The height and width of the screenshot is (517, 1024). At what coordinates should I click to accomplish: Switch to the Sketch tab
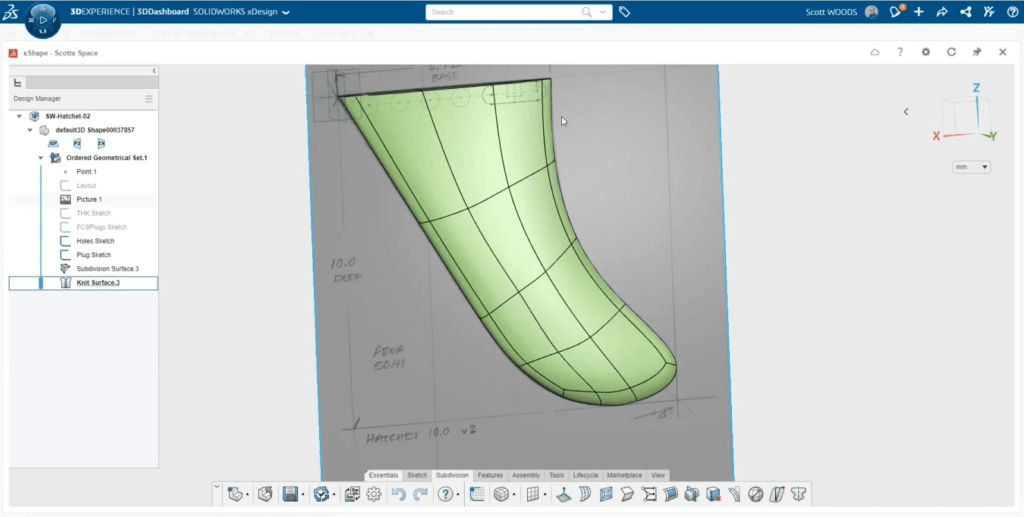[417, 475]
